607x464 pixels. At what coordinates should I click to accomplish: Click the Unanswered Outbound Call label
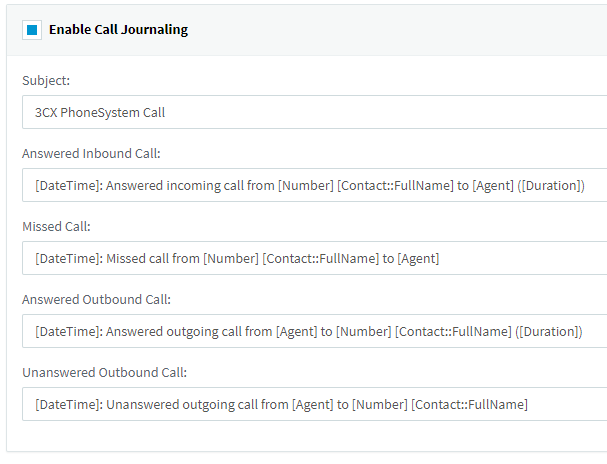[104, 372]
